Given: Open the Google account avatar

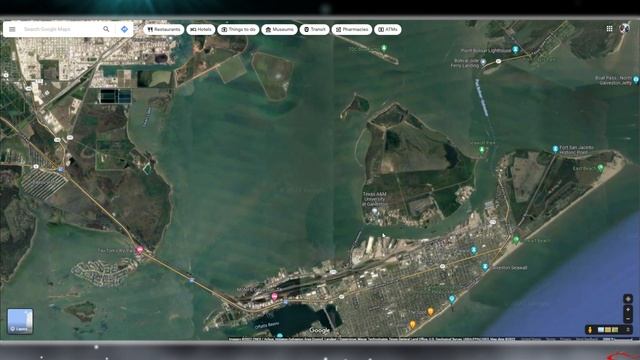Looking at the screenshot, I should (624, 28).
